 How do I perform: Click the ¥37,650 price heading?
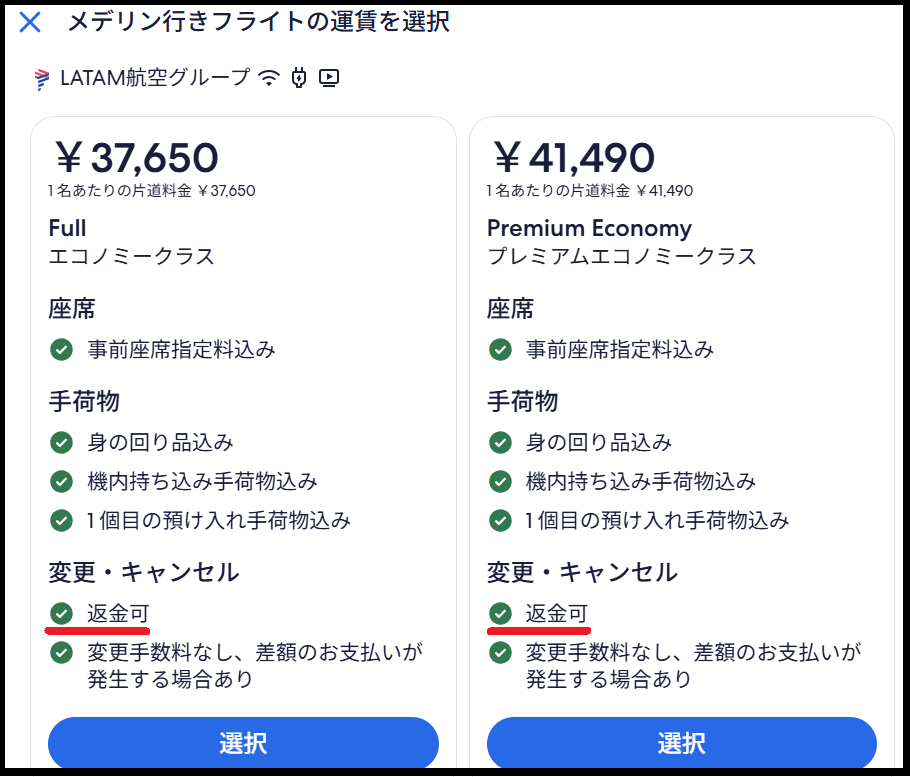137,158
